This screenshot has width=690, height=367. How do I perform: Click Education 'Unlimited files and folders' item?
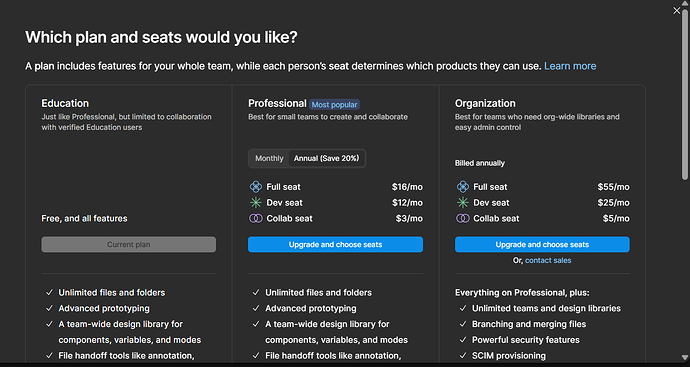coord(112,293)
